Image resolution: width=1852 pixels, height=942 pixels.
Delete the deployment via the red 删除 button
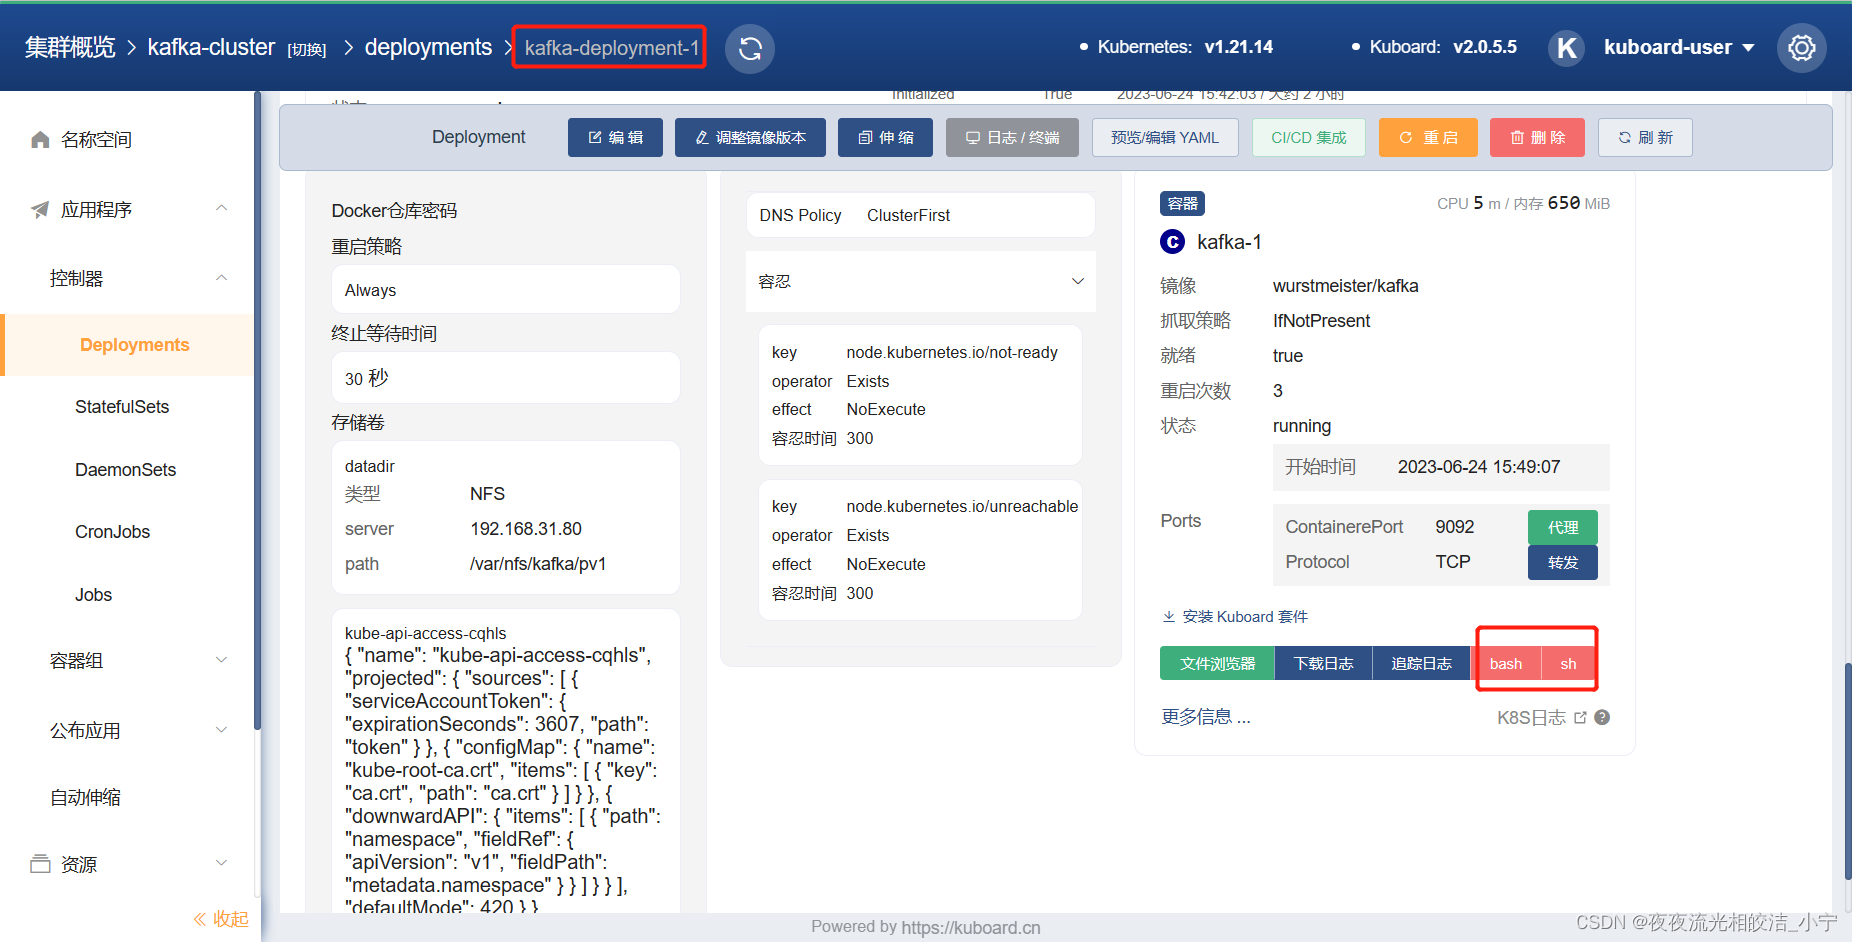tap(1537, 137)
